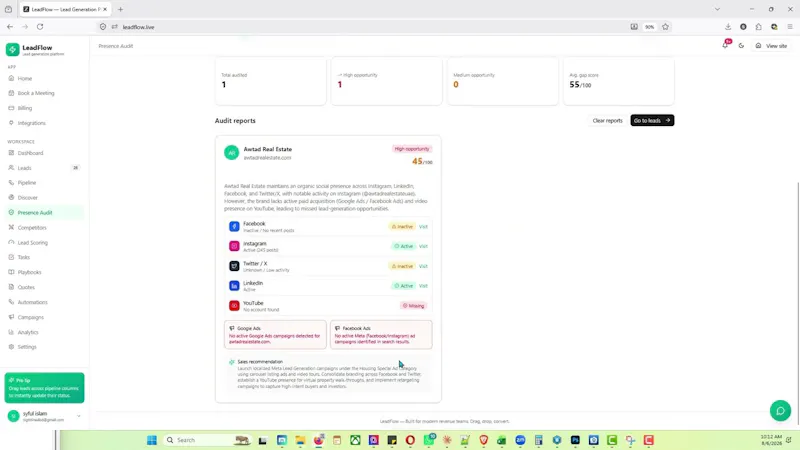Click the awtadrealestate.com domain text
Screen dimensions: 800x450
[x=267, y=158]
